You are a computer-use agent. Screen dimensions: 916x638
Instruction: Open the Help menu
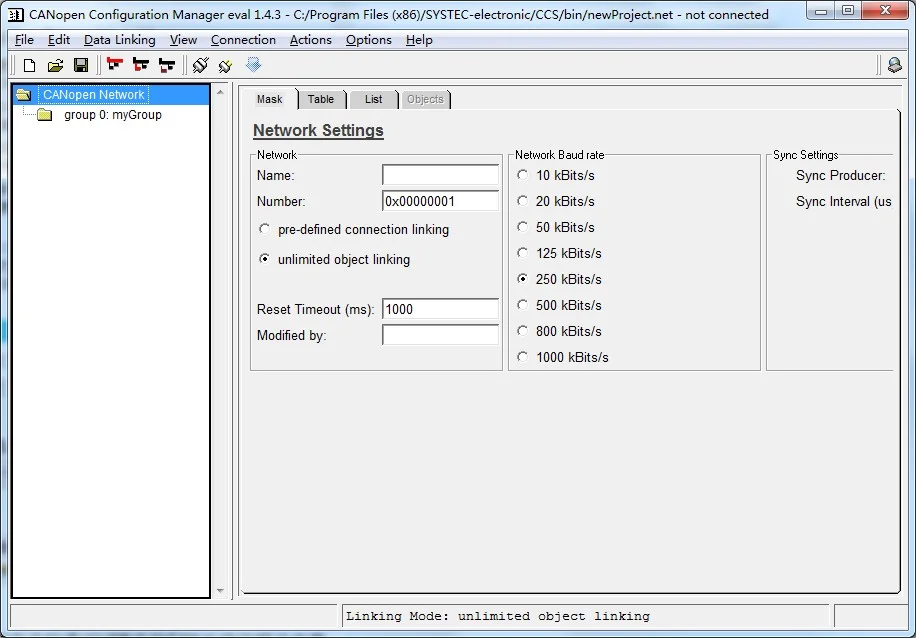click(x=419, y=40)
